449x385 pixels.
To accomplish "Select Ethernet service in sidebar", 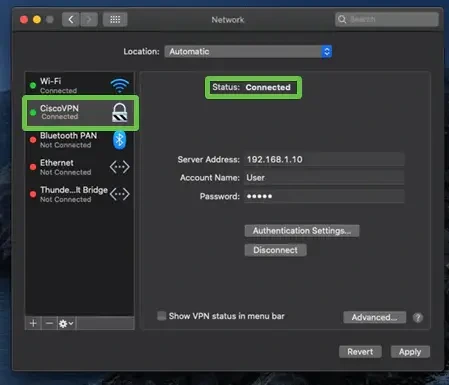I will (x=80, y=167).
